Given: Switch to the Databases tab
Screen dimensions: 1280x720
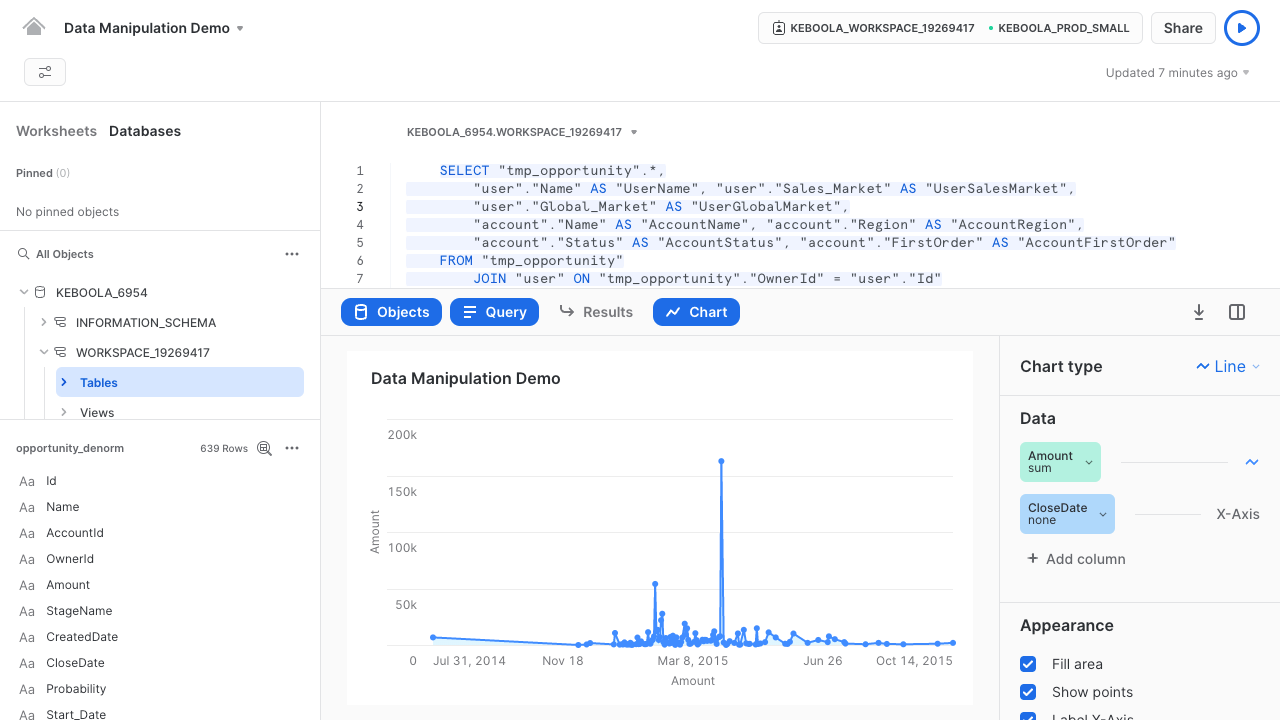Looking at the screenshot, I should pyautogui.click(x=147, y=131).
